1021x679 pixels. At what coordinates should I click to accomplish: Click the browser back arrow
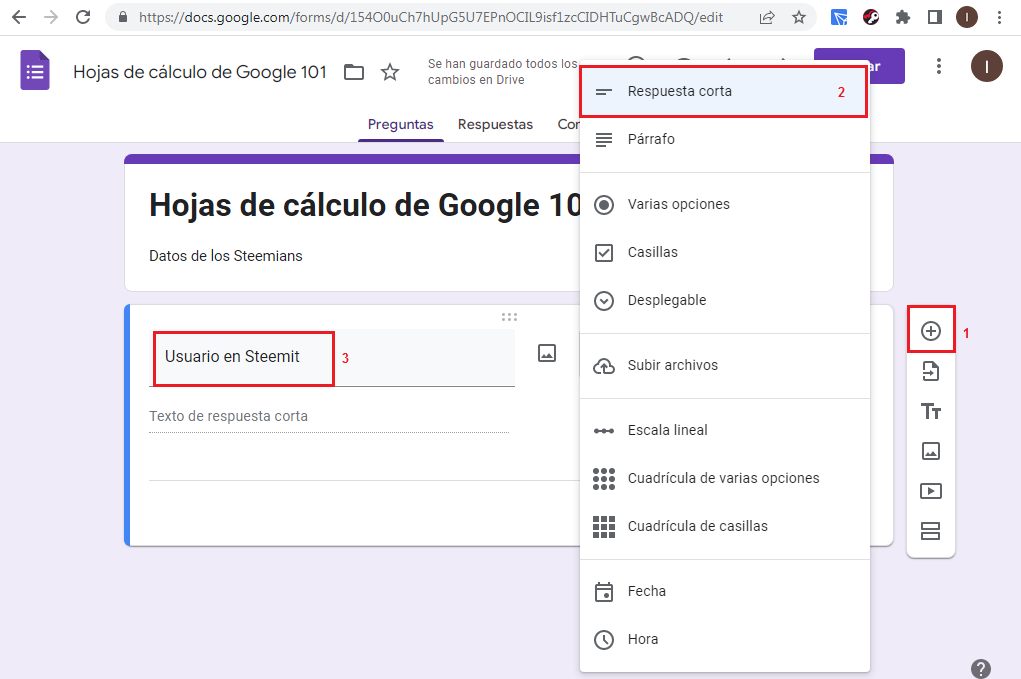tap(19, 17)
